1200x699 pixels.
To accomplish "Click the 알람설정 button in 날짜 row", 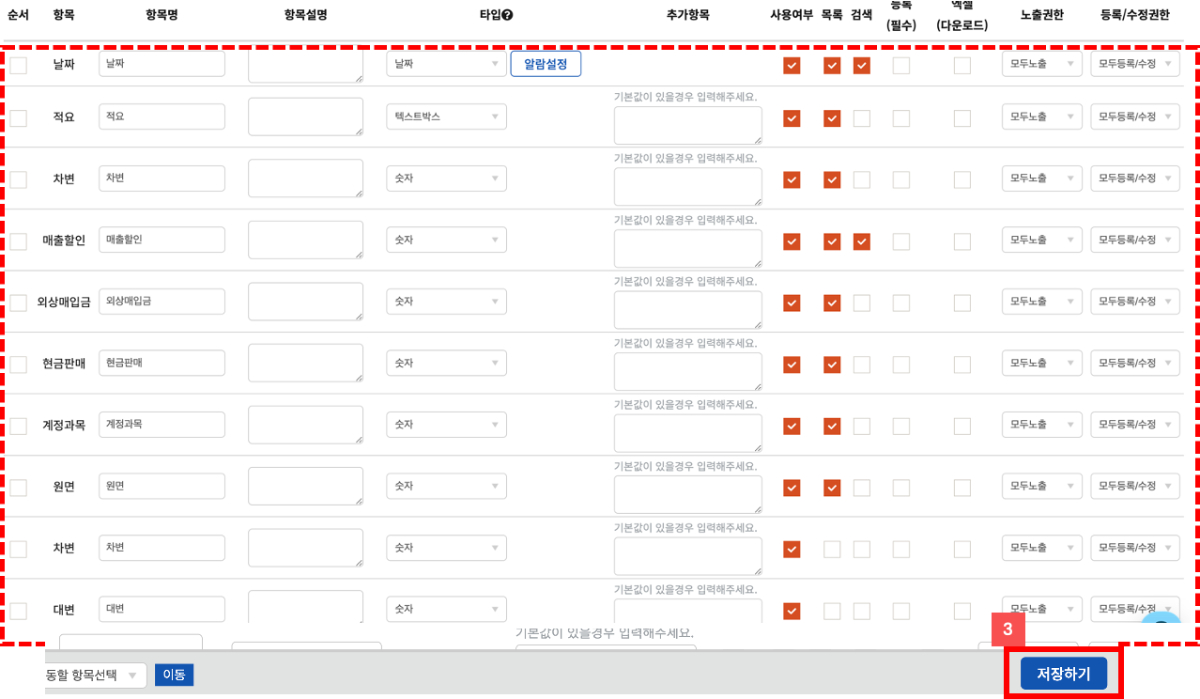I will (546, 64).
